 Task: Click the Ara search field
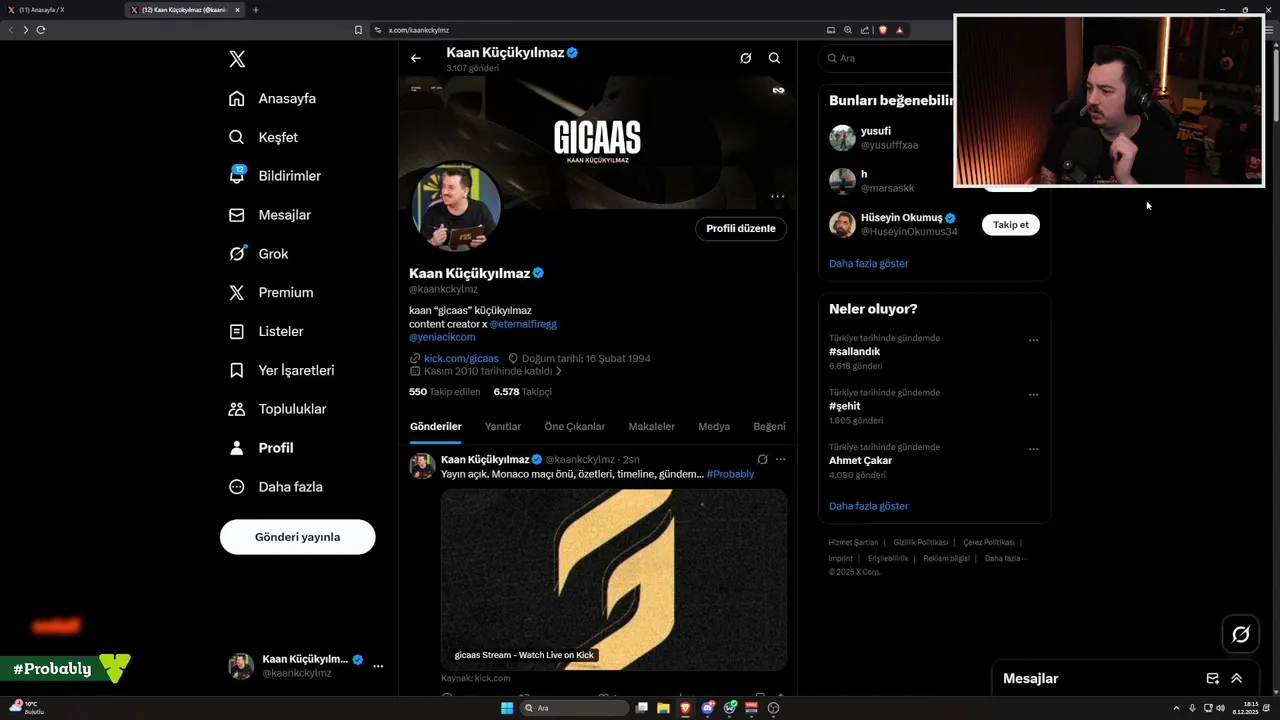coord(886,58)
